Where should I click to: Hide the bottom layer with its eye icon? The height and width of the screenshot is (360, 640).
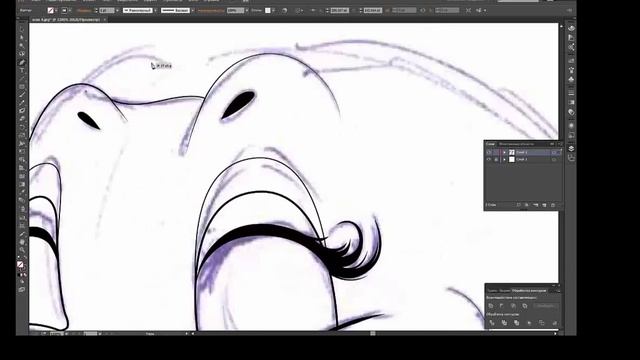click(488, 159)
